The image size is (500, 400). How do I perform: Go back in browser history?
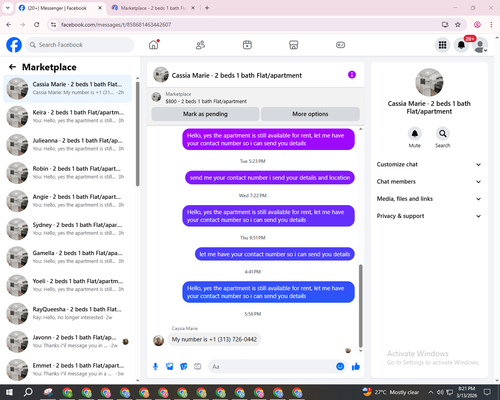pyautogui.click(x=9, y=24)
